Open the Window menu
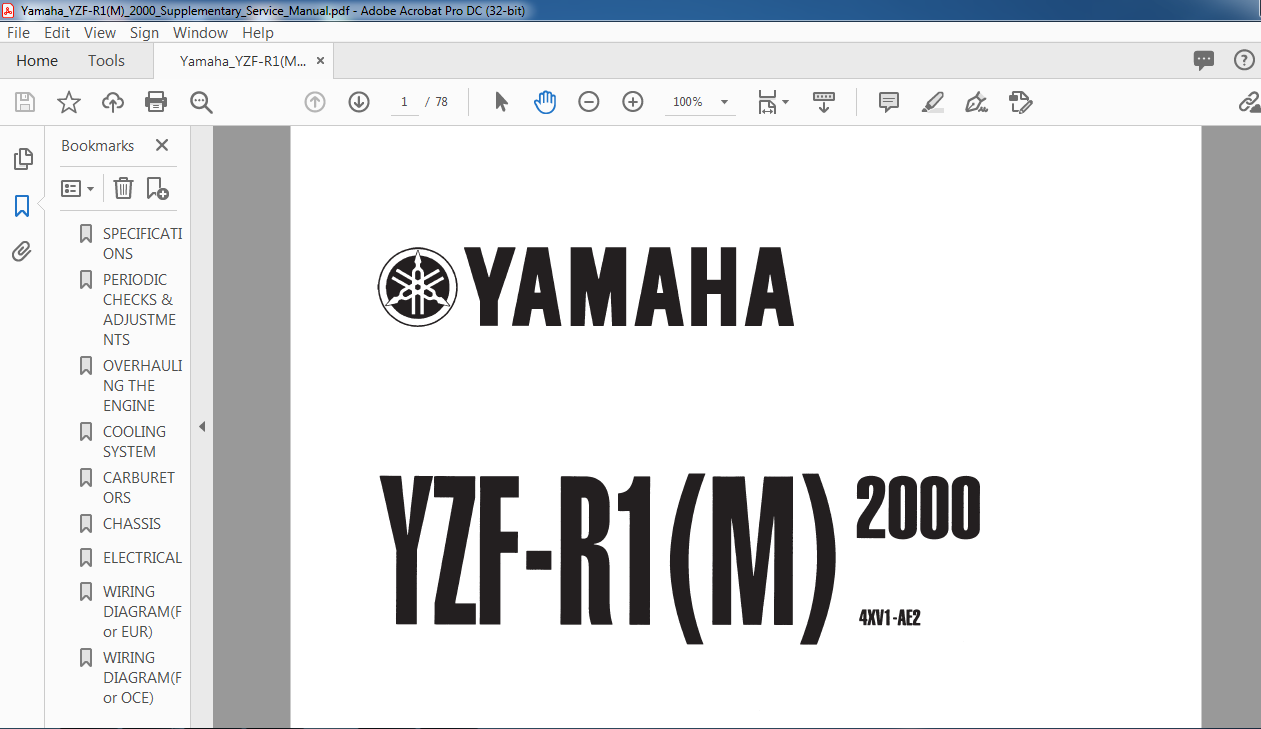This screenshot has height=729, width=1261. (201, 33)
